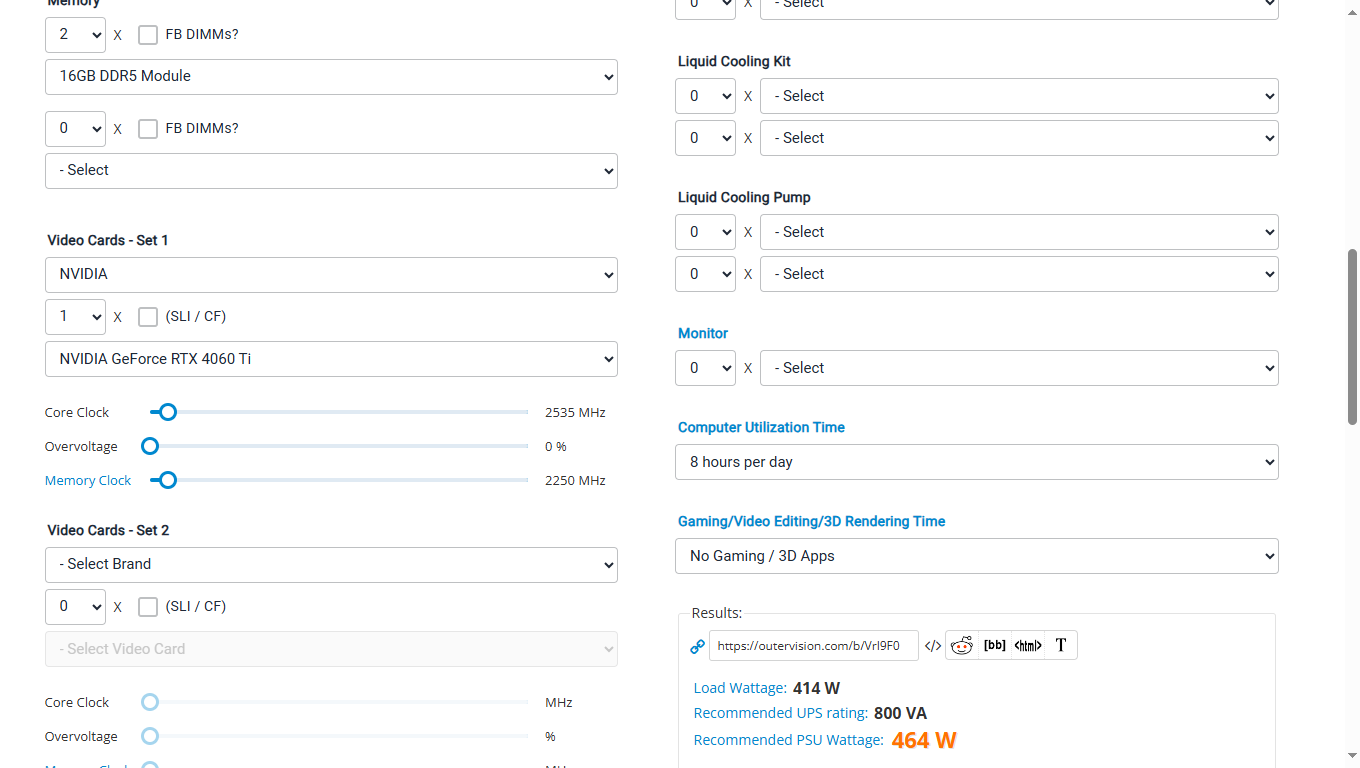Open the NVIDIA brand dropdown in Set 1

[331, 275]
